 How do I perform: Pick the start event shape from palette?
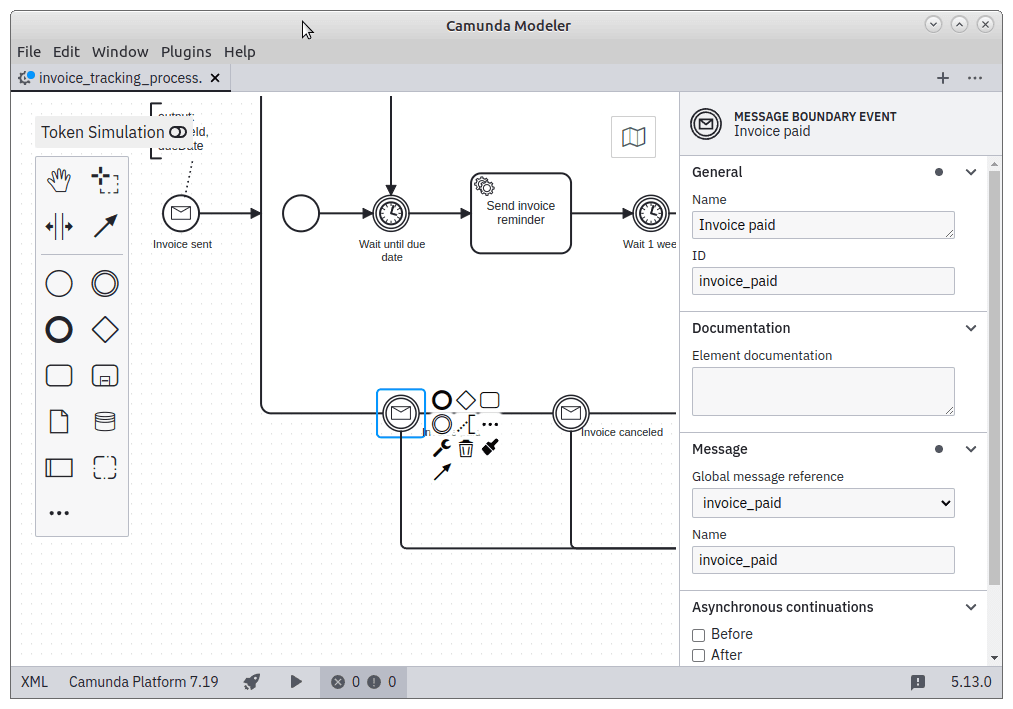coord(59,284)
